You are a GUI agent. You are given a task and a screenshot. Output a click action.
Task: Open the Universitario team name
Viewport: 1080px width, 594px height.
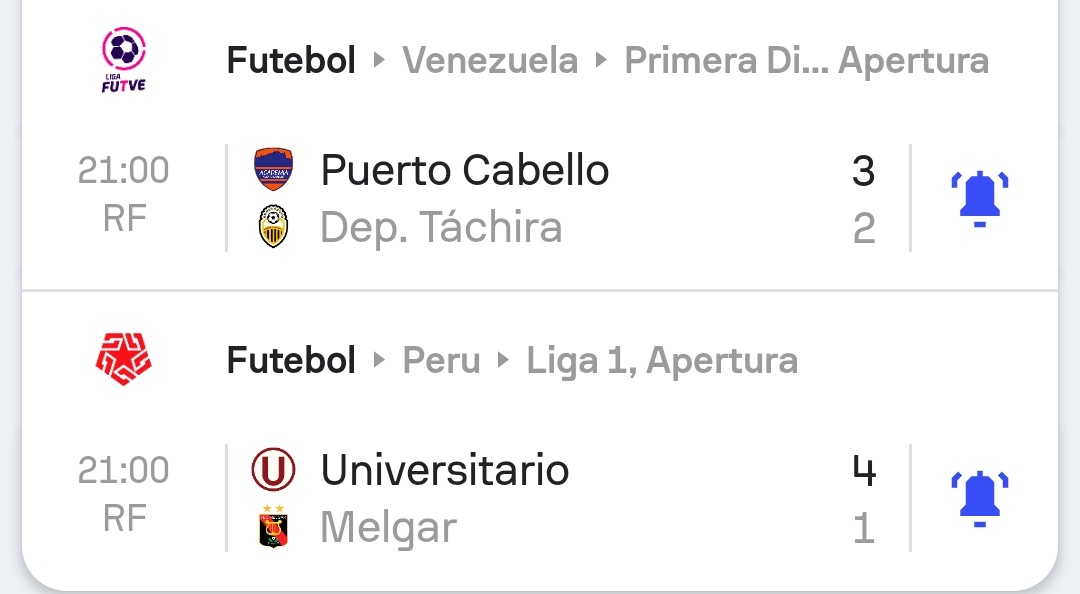445,470
